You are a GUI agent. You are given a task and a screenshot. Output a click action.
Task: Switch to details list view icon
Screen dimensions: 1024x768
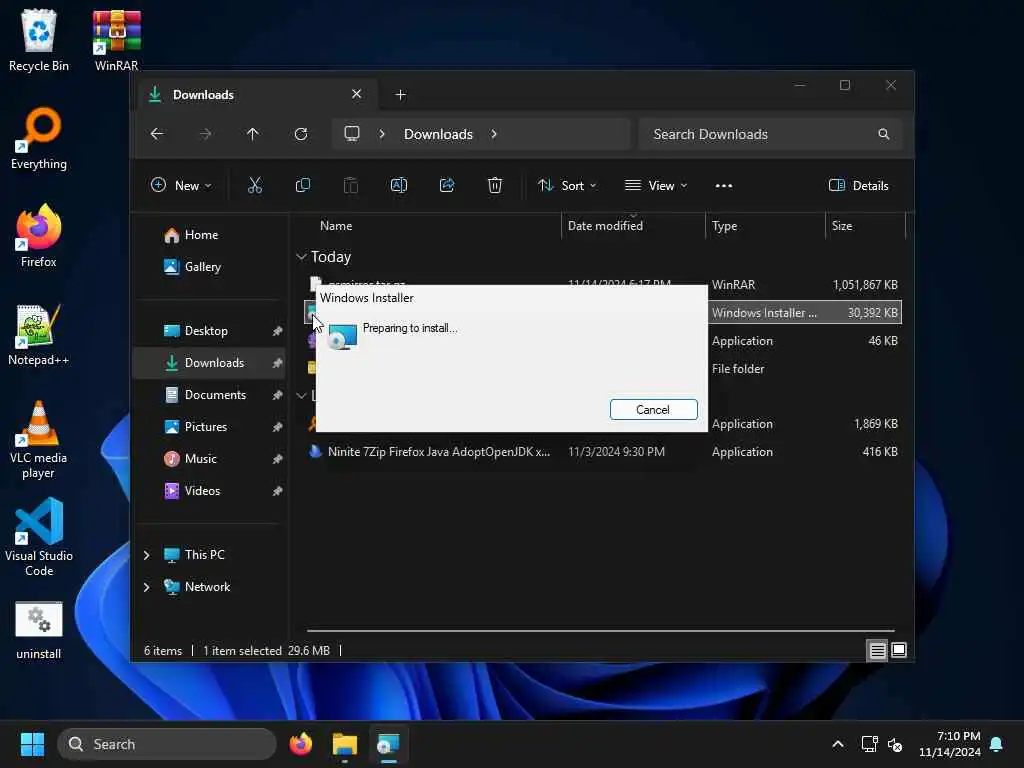tap(877, 650)
